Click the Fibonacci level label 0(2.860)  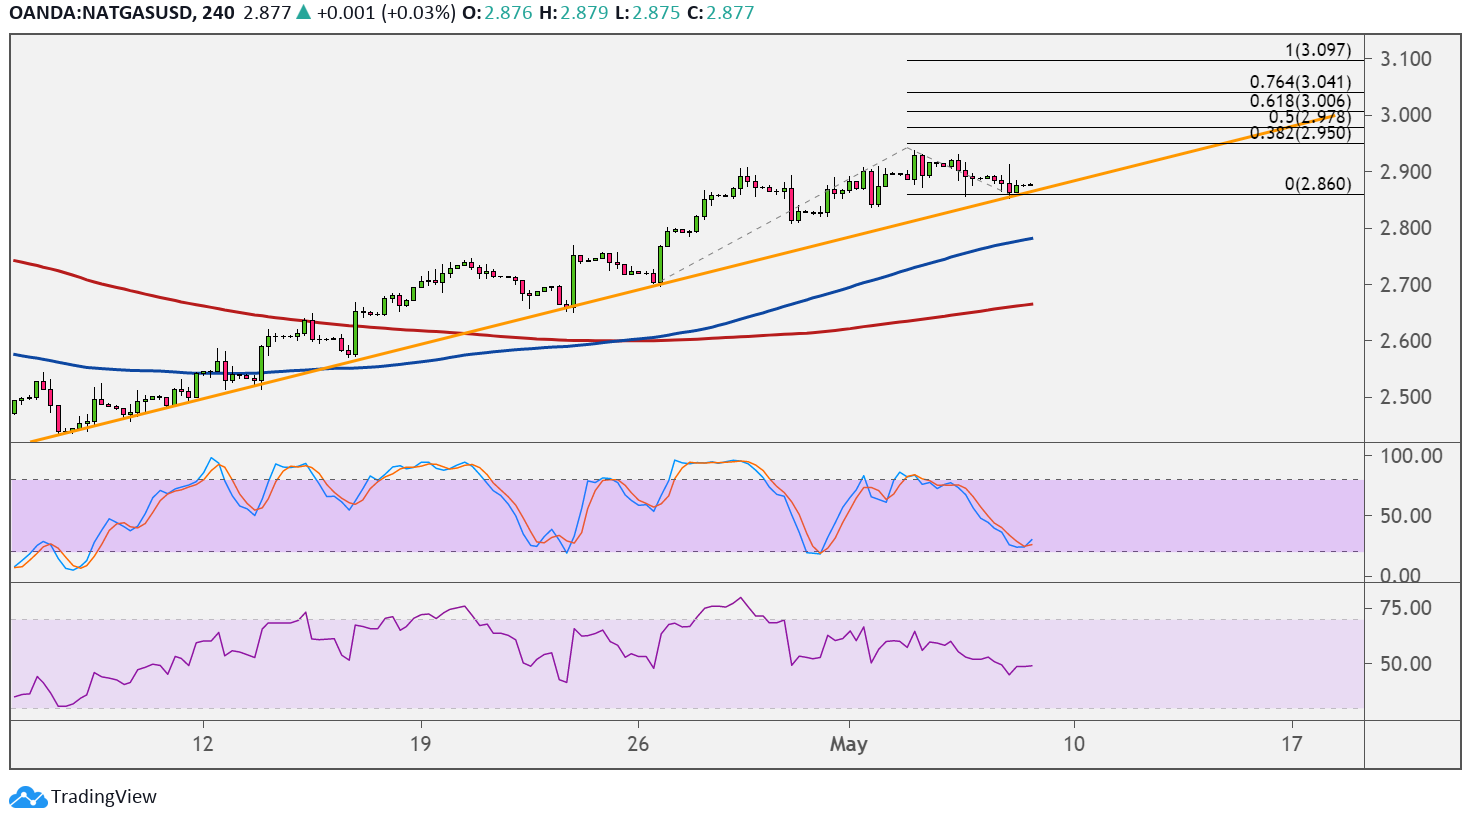tap(1318, 184)
